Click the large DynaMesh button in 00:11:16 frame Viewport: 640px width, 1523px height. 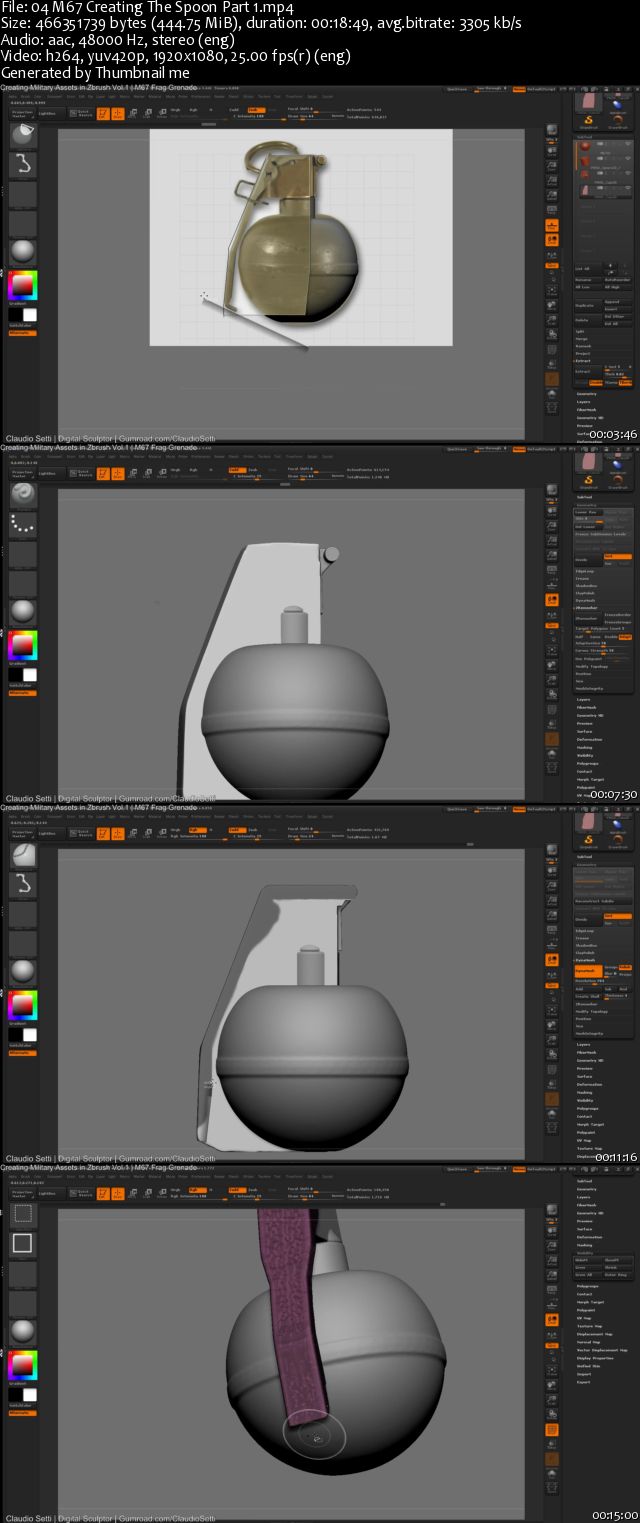[589, 971]
